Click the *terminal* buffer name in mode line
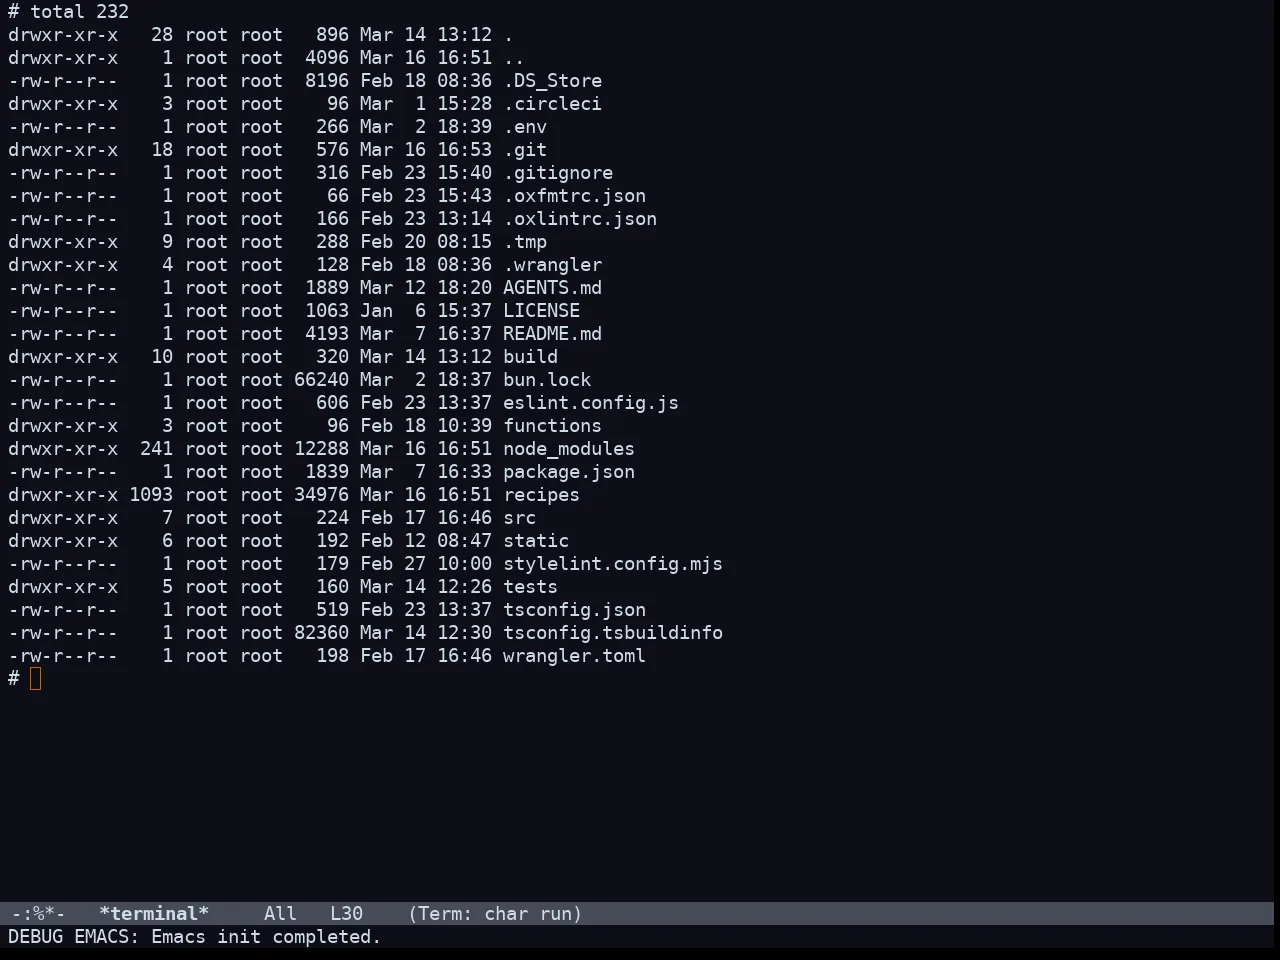 [x=154, y=913]
